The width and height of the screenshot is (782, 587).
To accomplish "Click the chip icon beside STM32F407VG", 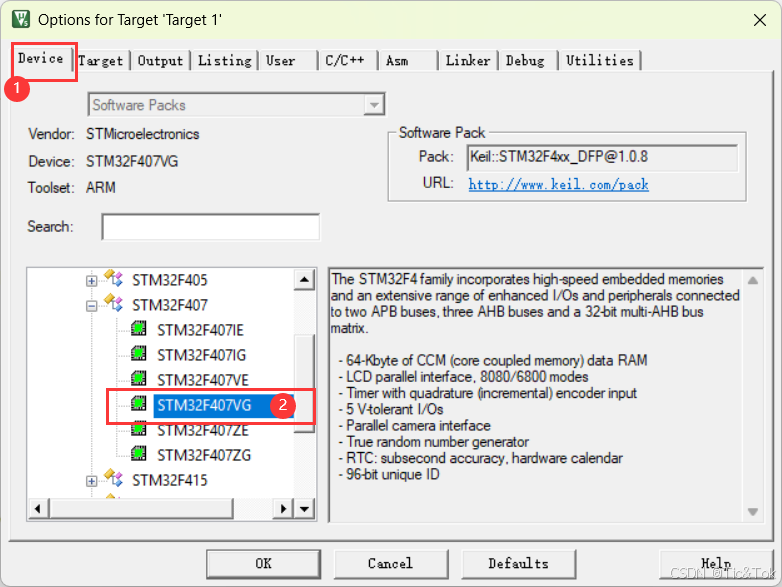I will point(139,403).
